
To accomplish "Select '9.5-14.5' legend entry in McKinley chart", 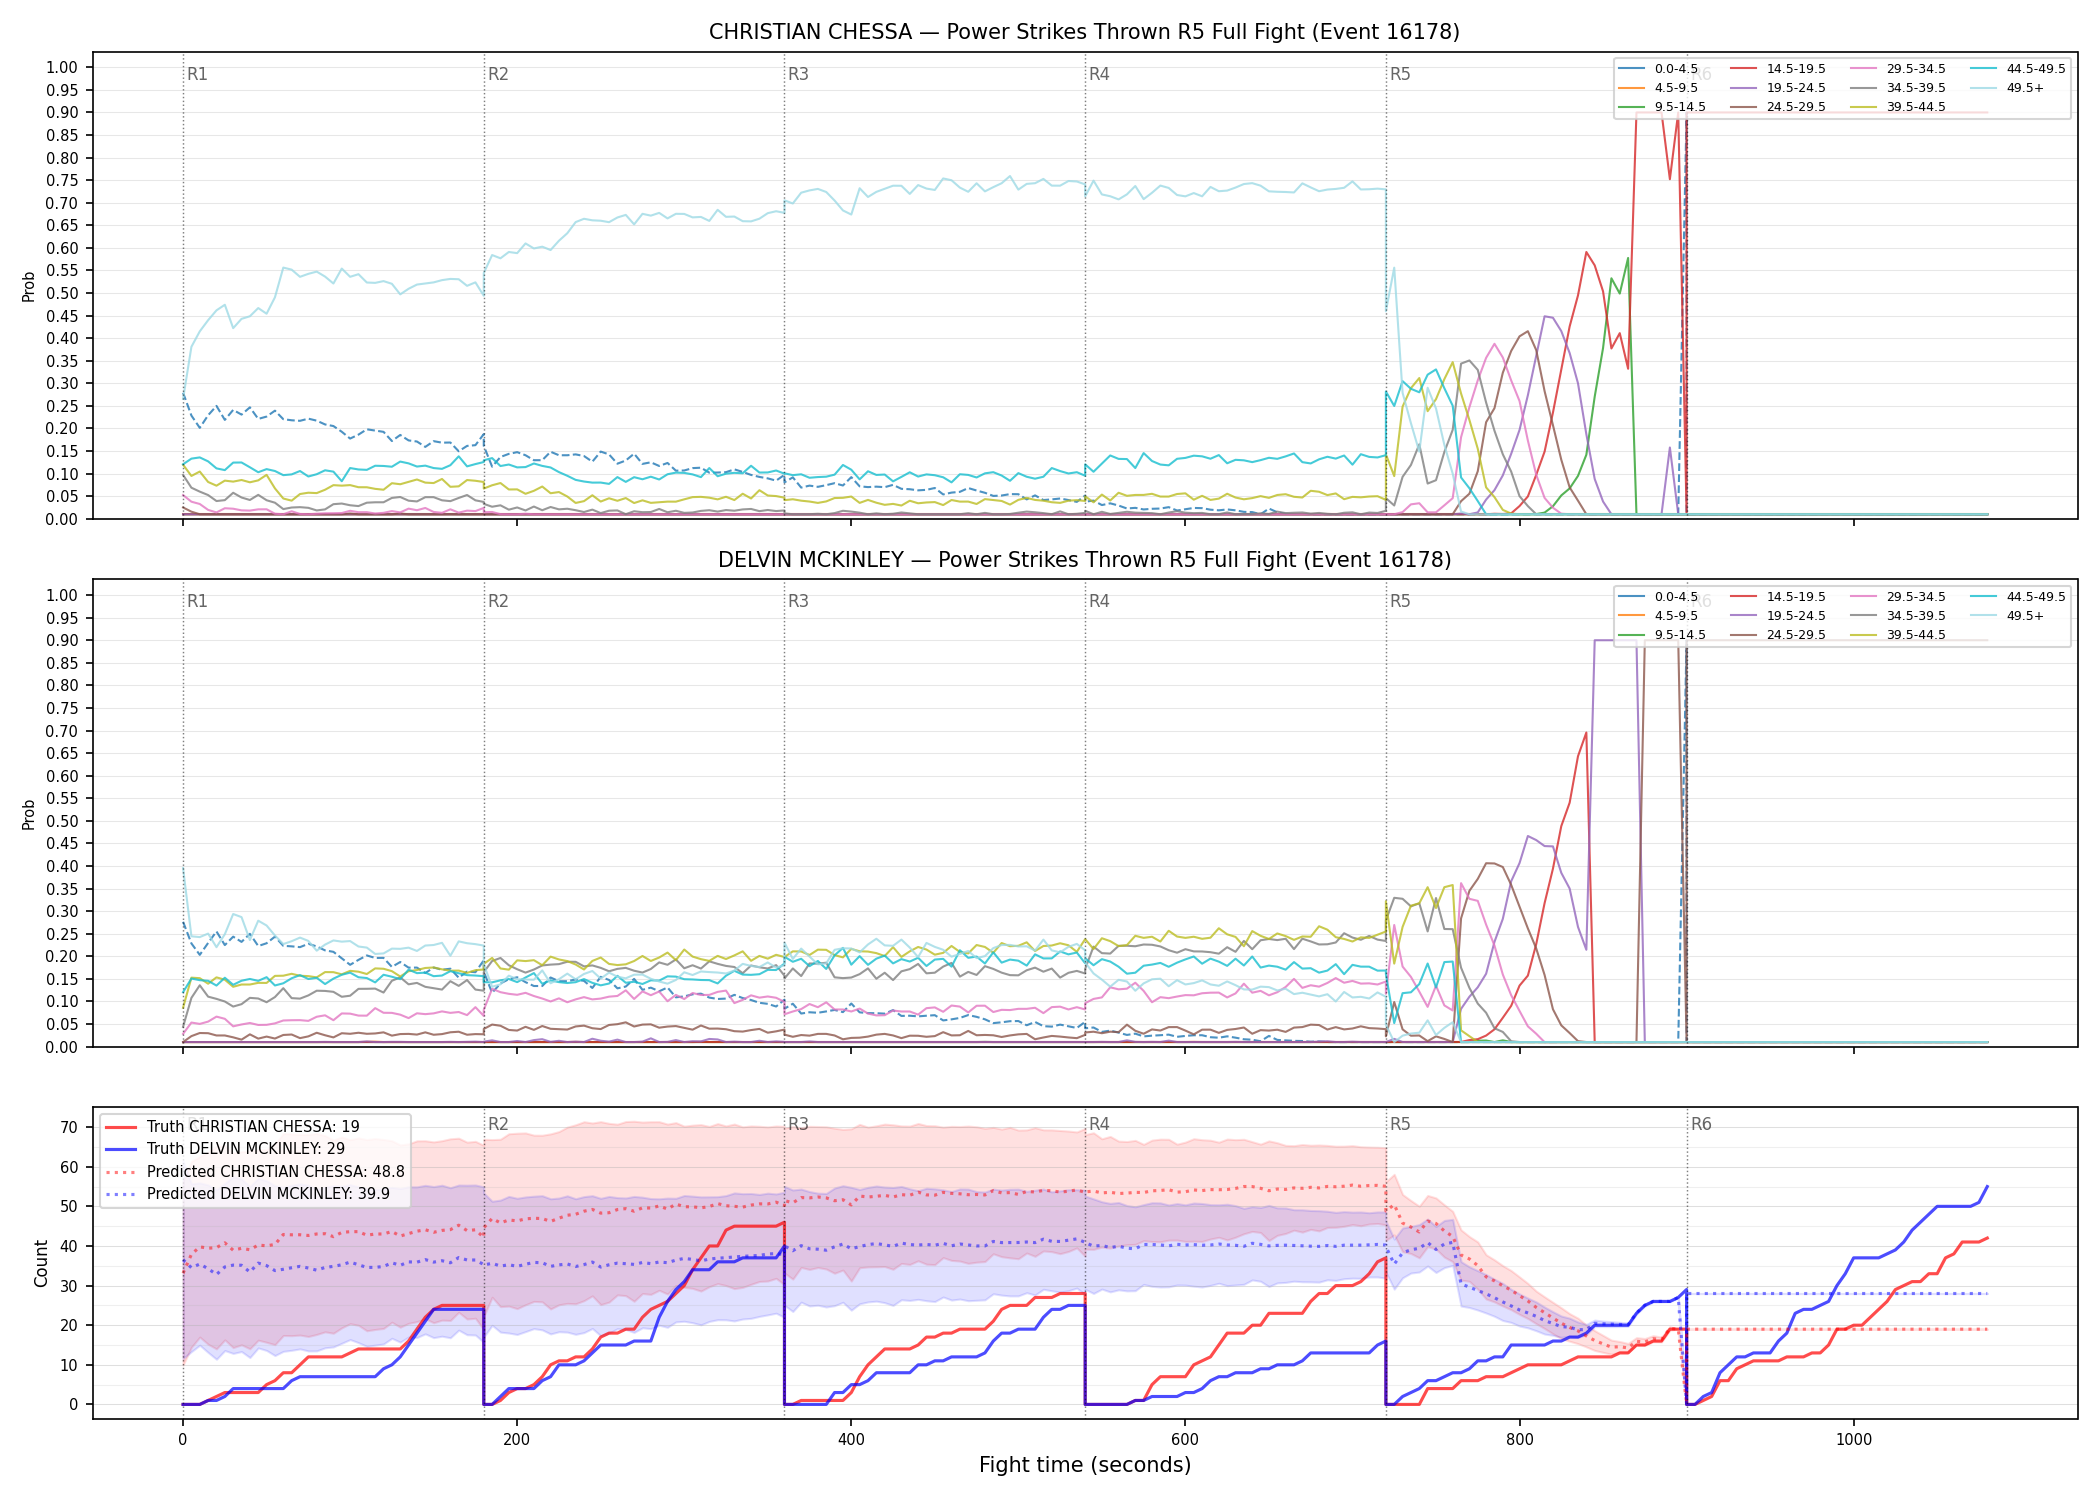I will point(1662,635).
